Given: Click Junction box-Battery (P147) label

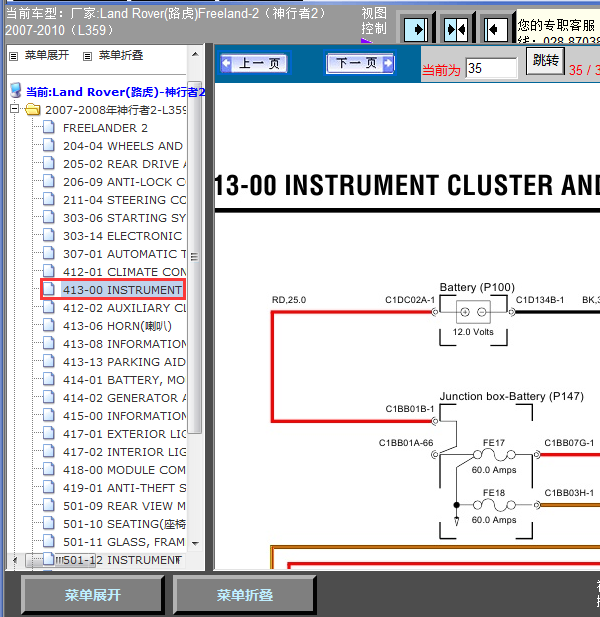Looking at the screenshot, I should pyautogui.click(x=511, y=396).
